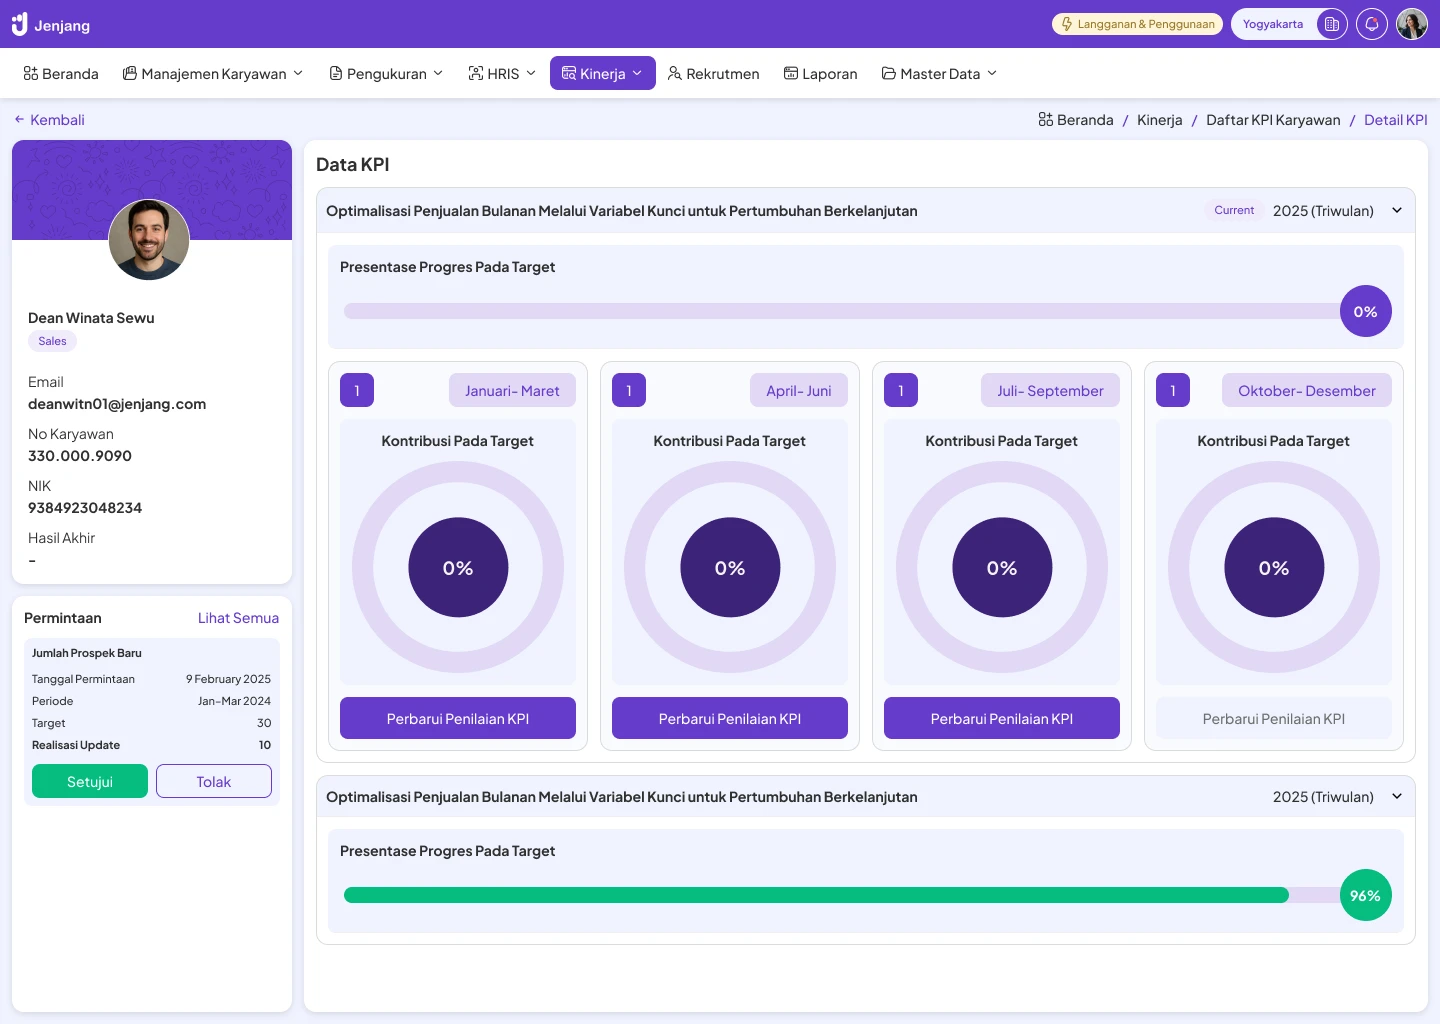The width and height of the screenshot is (1440, 1024).
Task: Open the Rekrutmen section
Action: pos(713,74)
